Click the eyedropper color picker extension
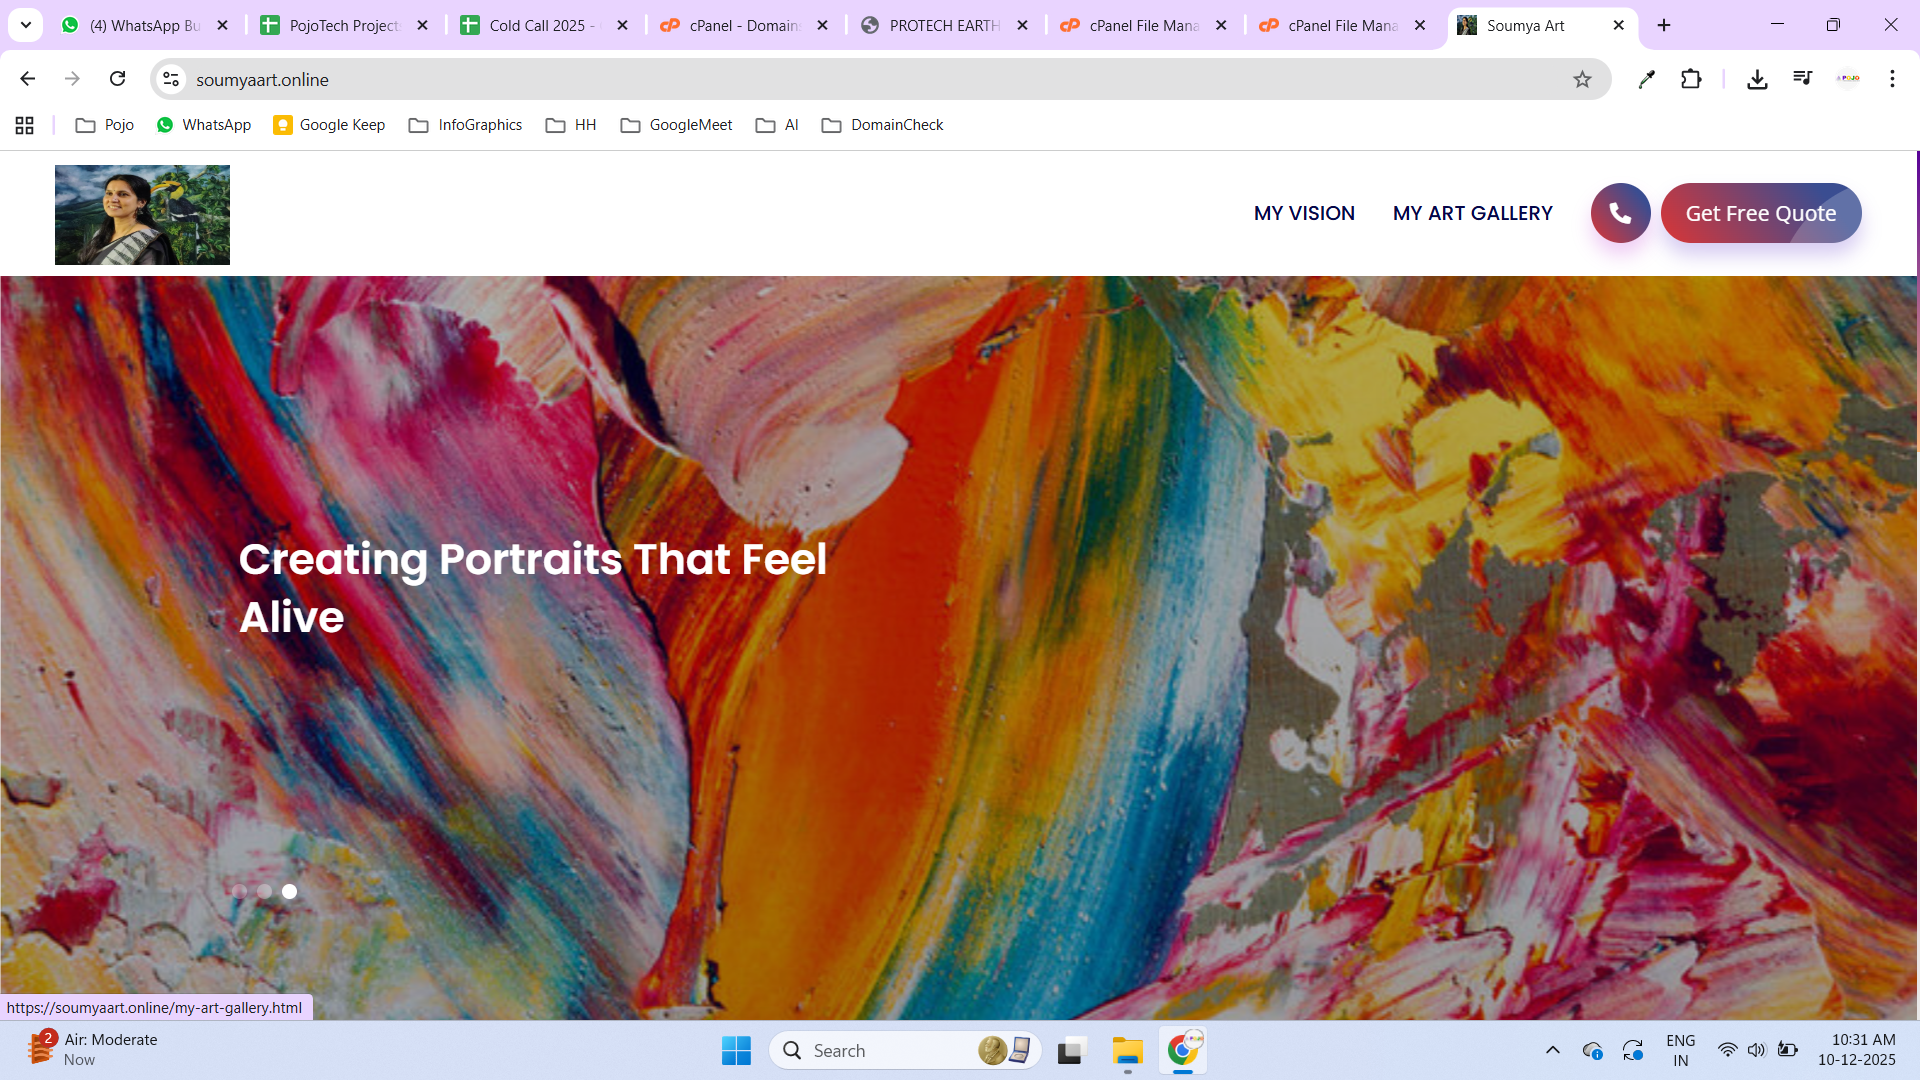Screen dimensions: 1920x1080 (1646, 79)
